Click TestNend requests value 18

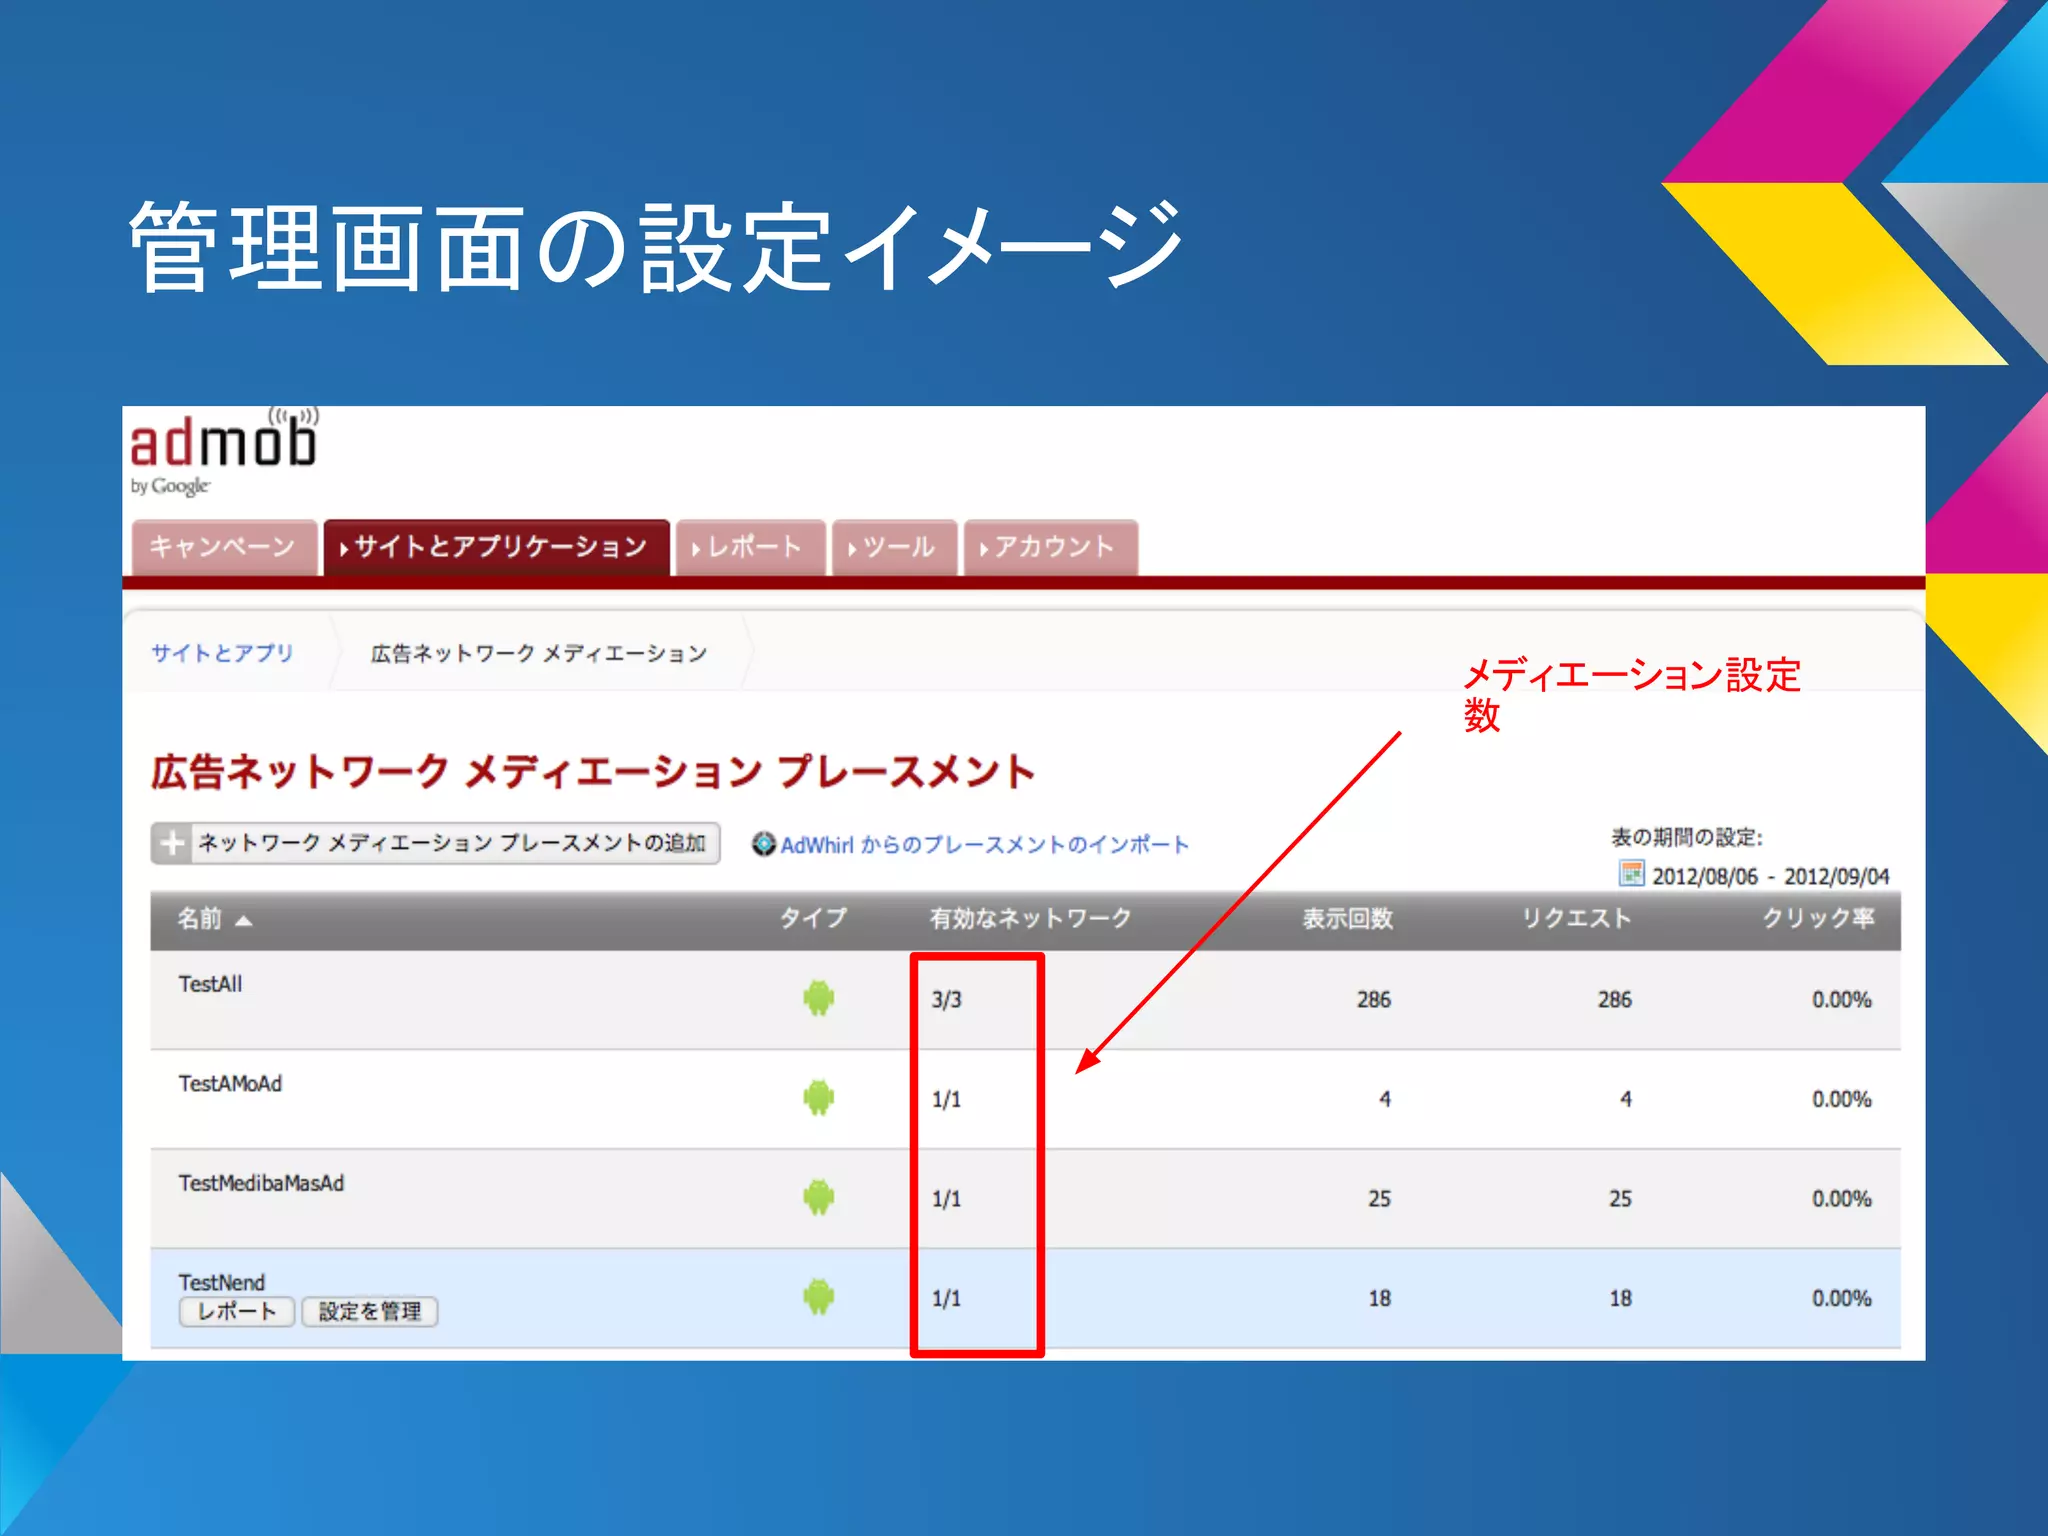pos(1621,1298)
